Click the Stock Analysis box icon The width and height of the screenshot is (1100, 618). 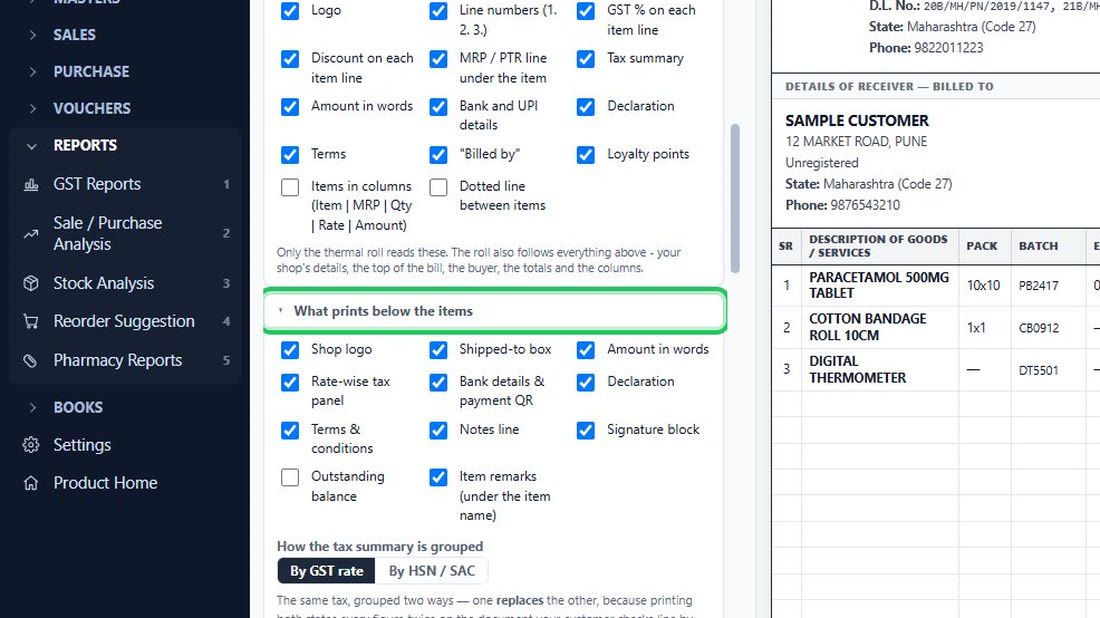[x=31, y=283]
